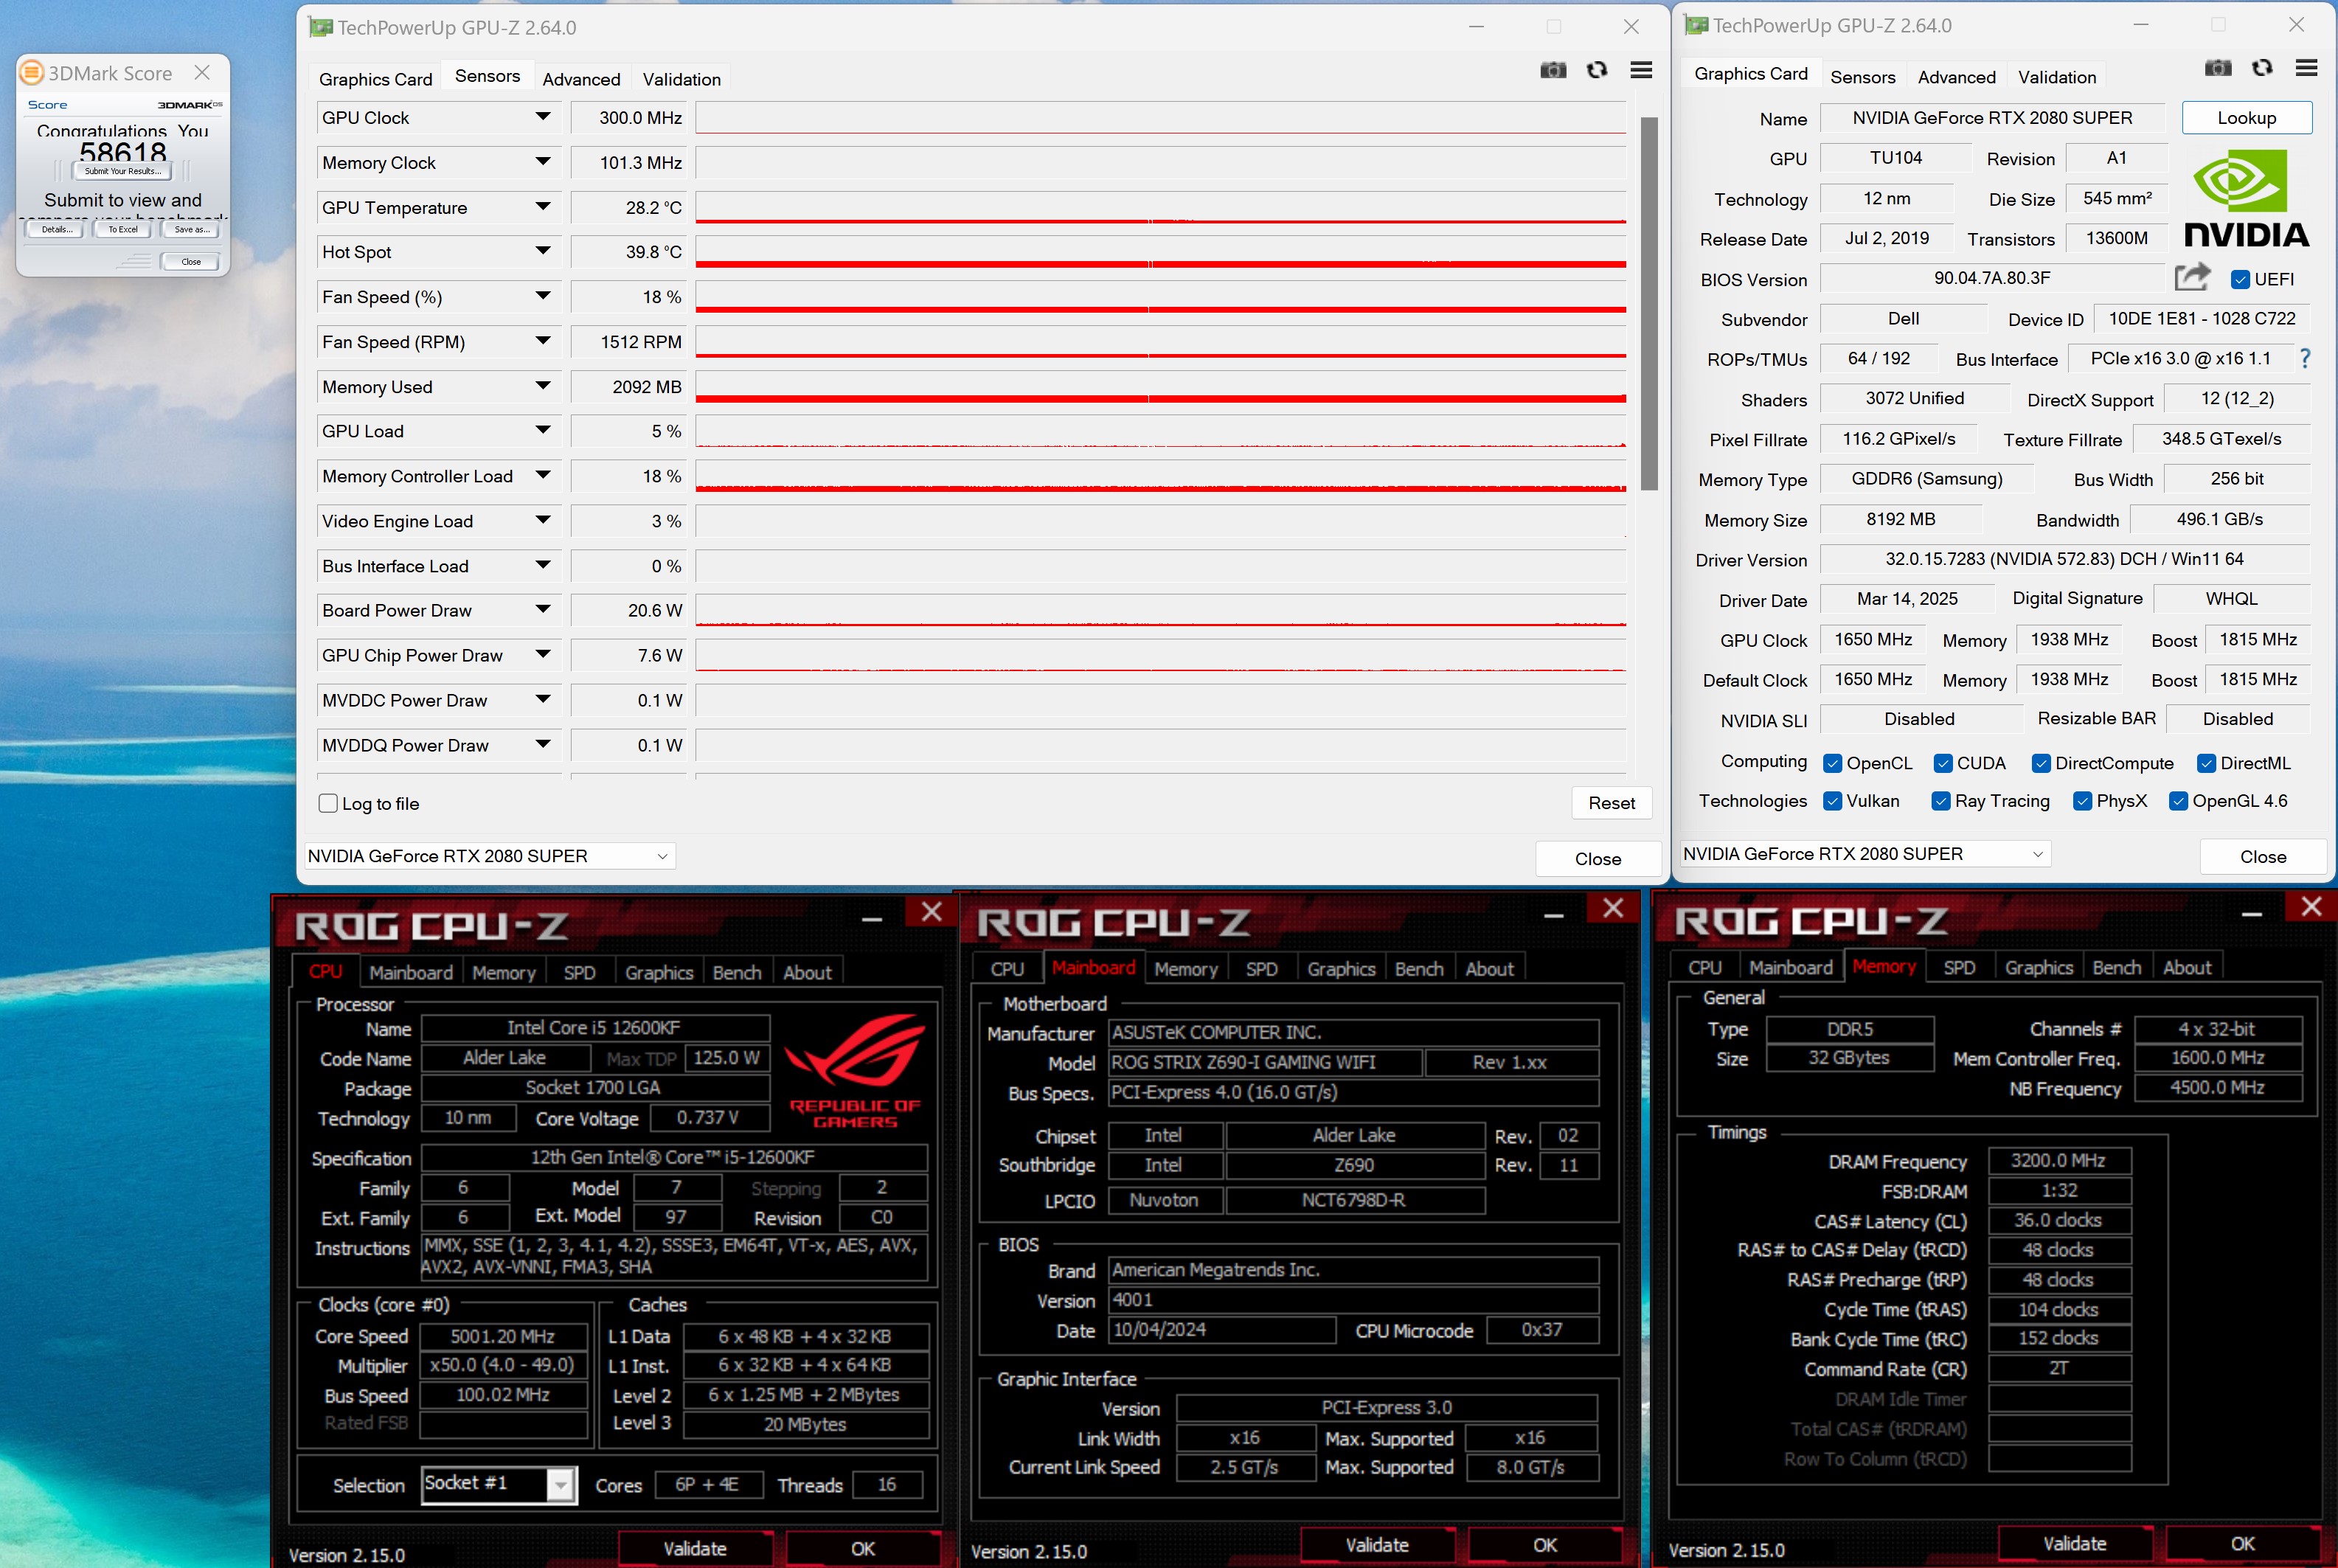Toggle the OpenGL 4.6 checkbox
Image resolution: width=2338 pixels, height=1568 pixels.
coord(2178,801)
